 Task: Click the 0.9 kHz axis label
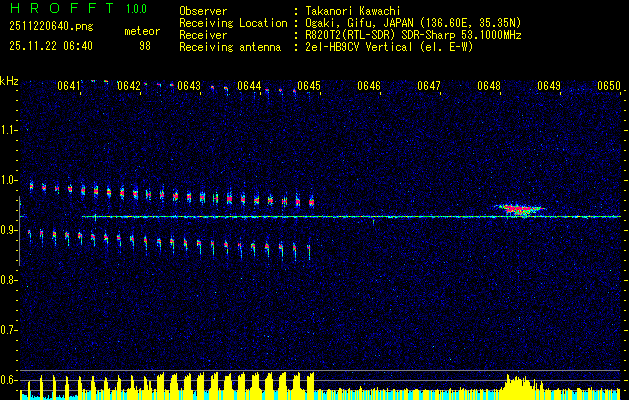pos(8,230)
